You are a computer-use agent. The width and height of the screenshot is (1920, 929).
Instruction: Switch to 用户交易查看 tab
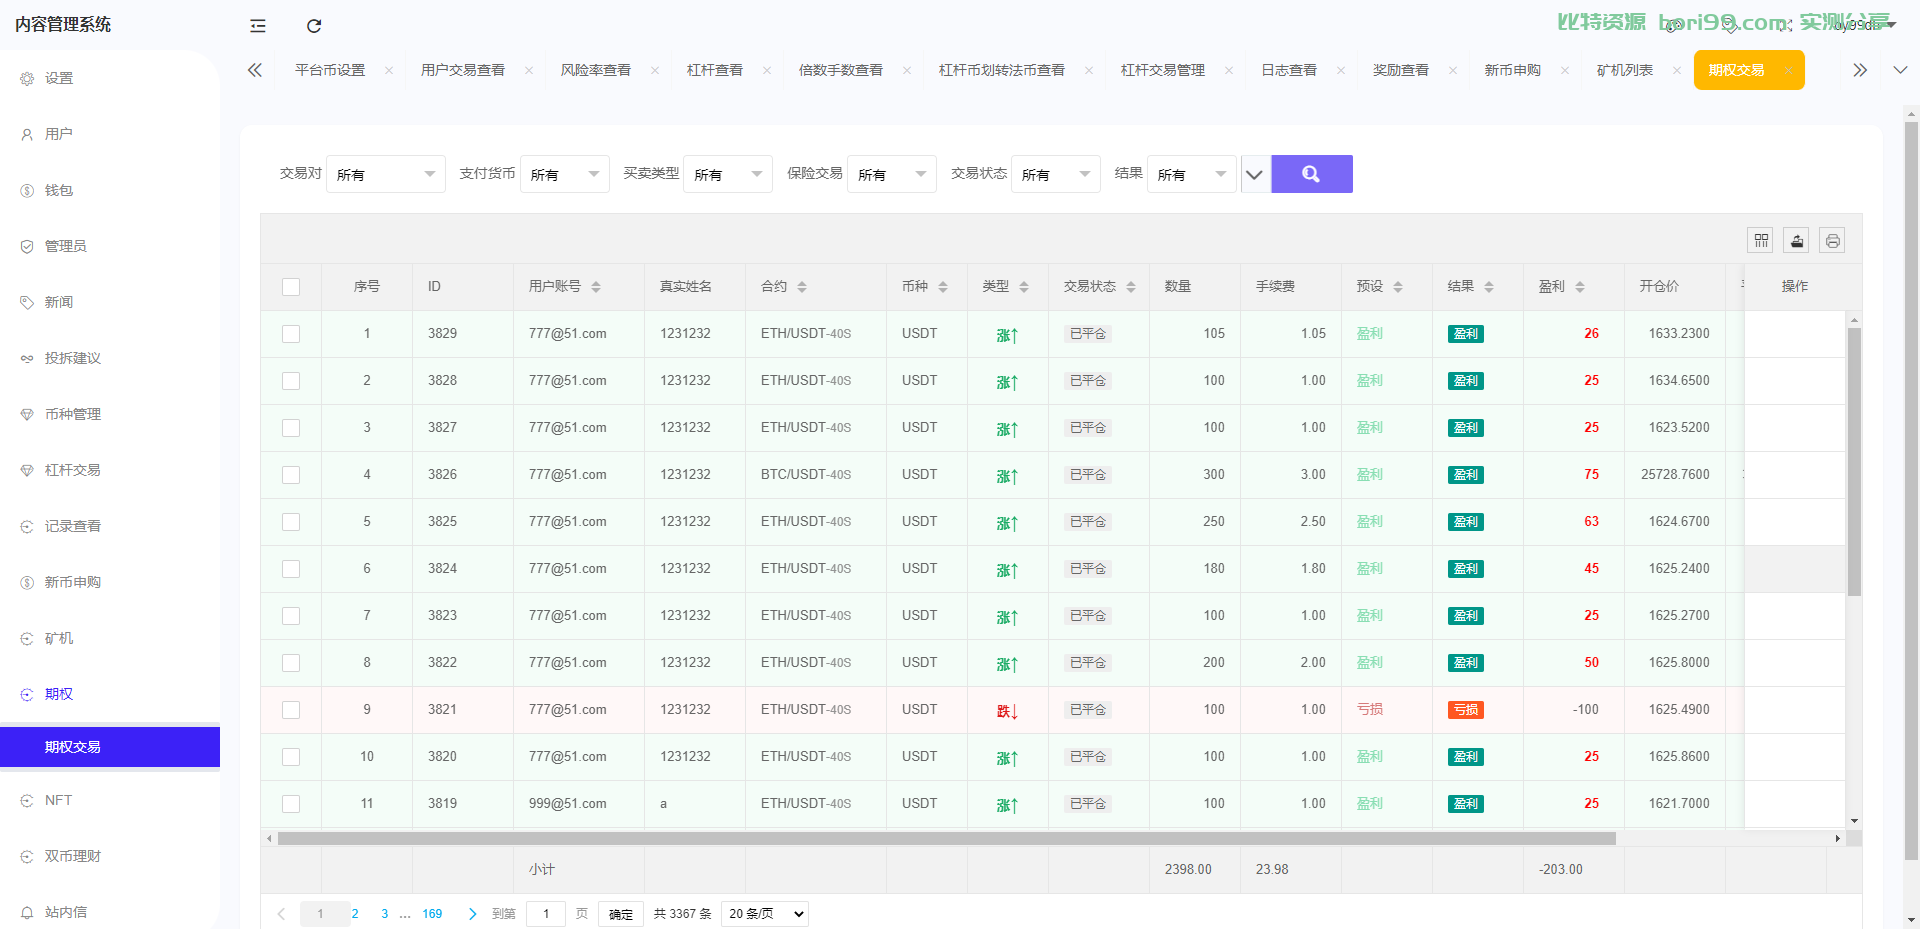pyautogui.click(x=463, y=70)
